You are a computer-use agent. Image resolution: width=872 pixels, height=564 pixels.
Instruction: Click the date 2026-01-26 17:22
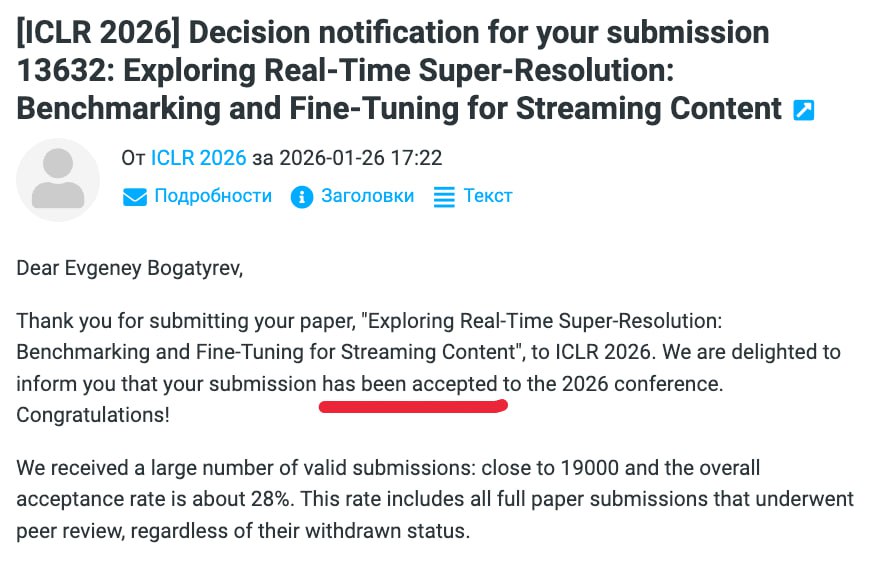[x=360, y=158]
